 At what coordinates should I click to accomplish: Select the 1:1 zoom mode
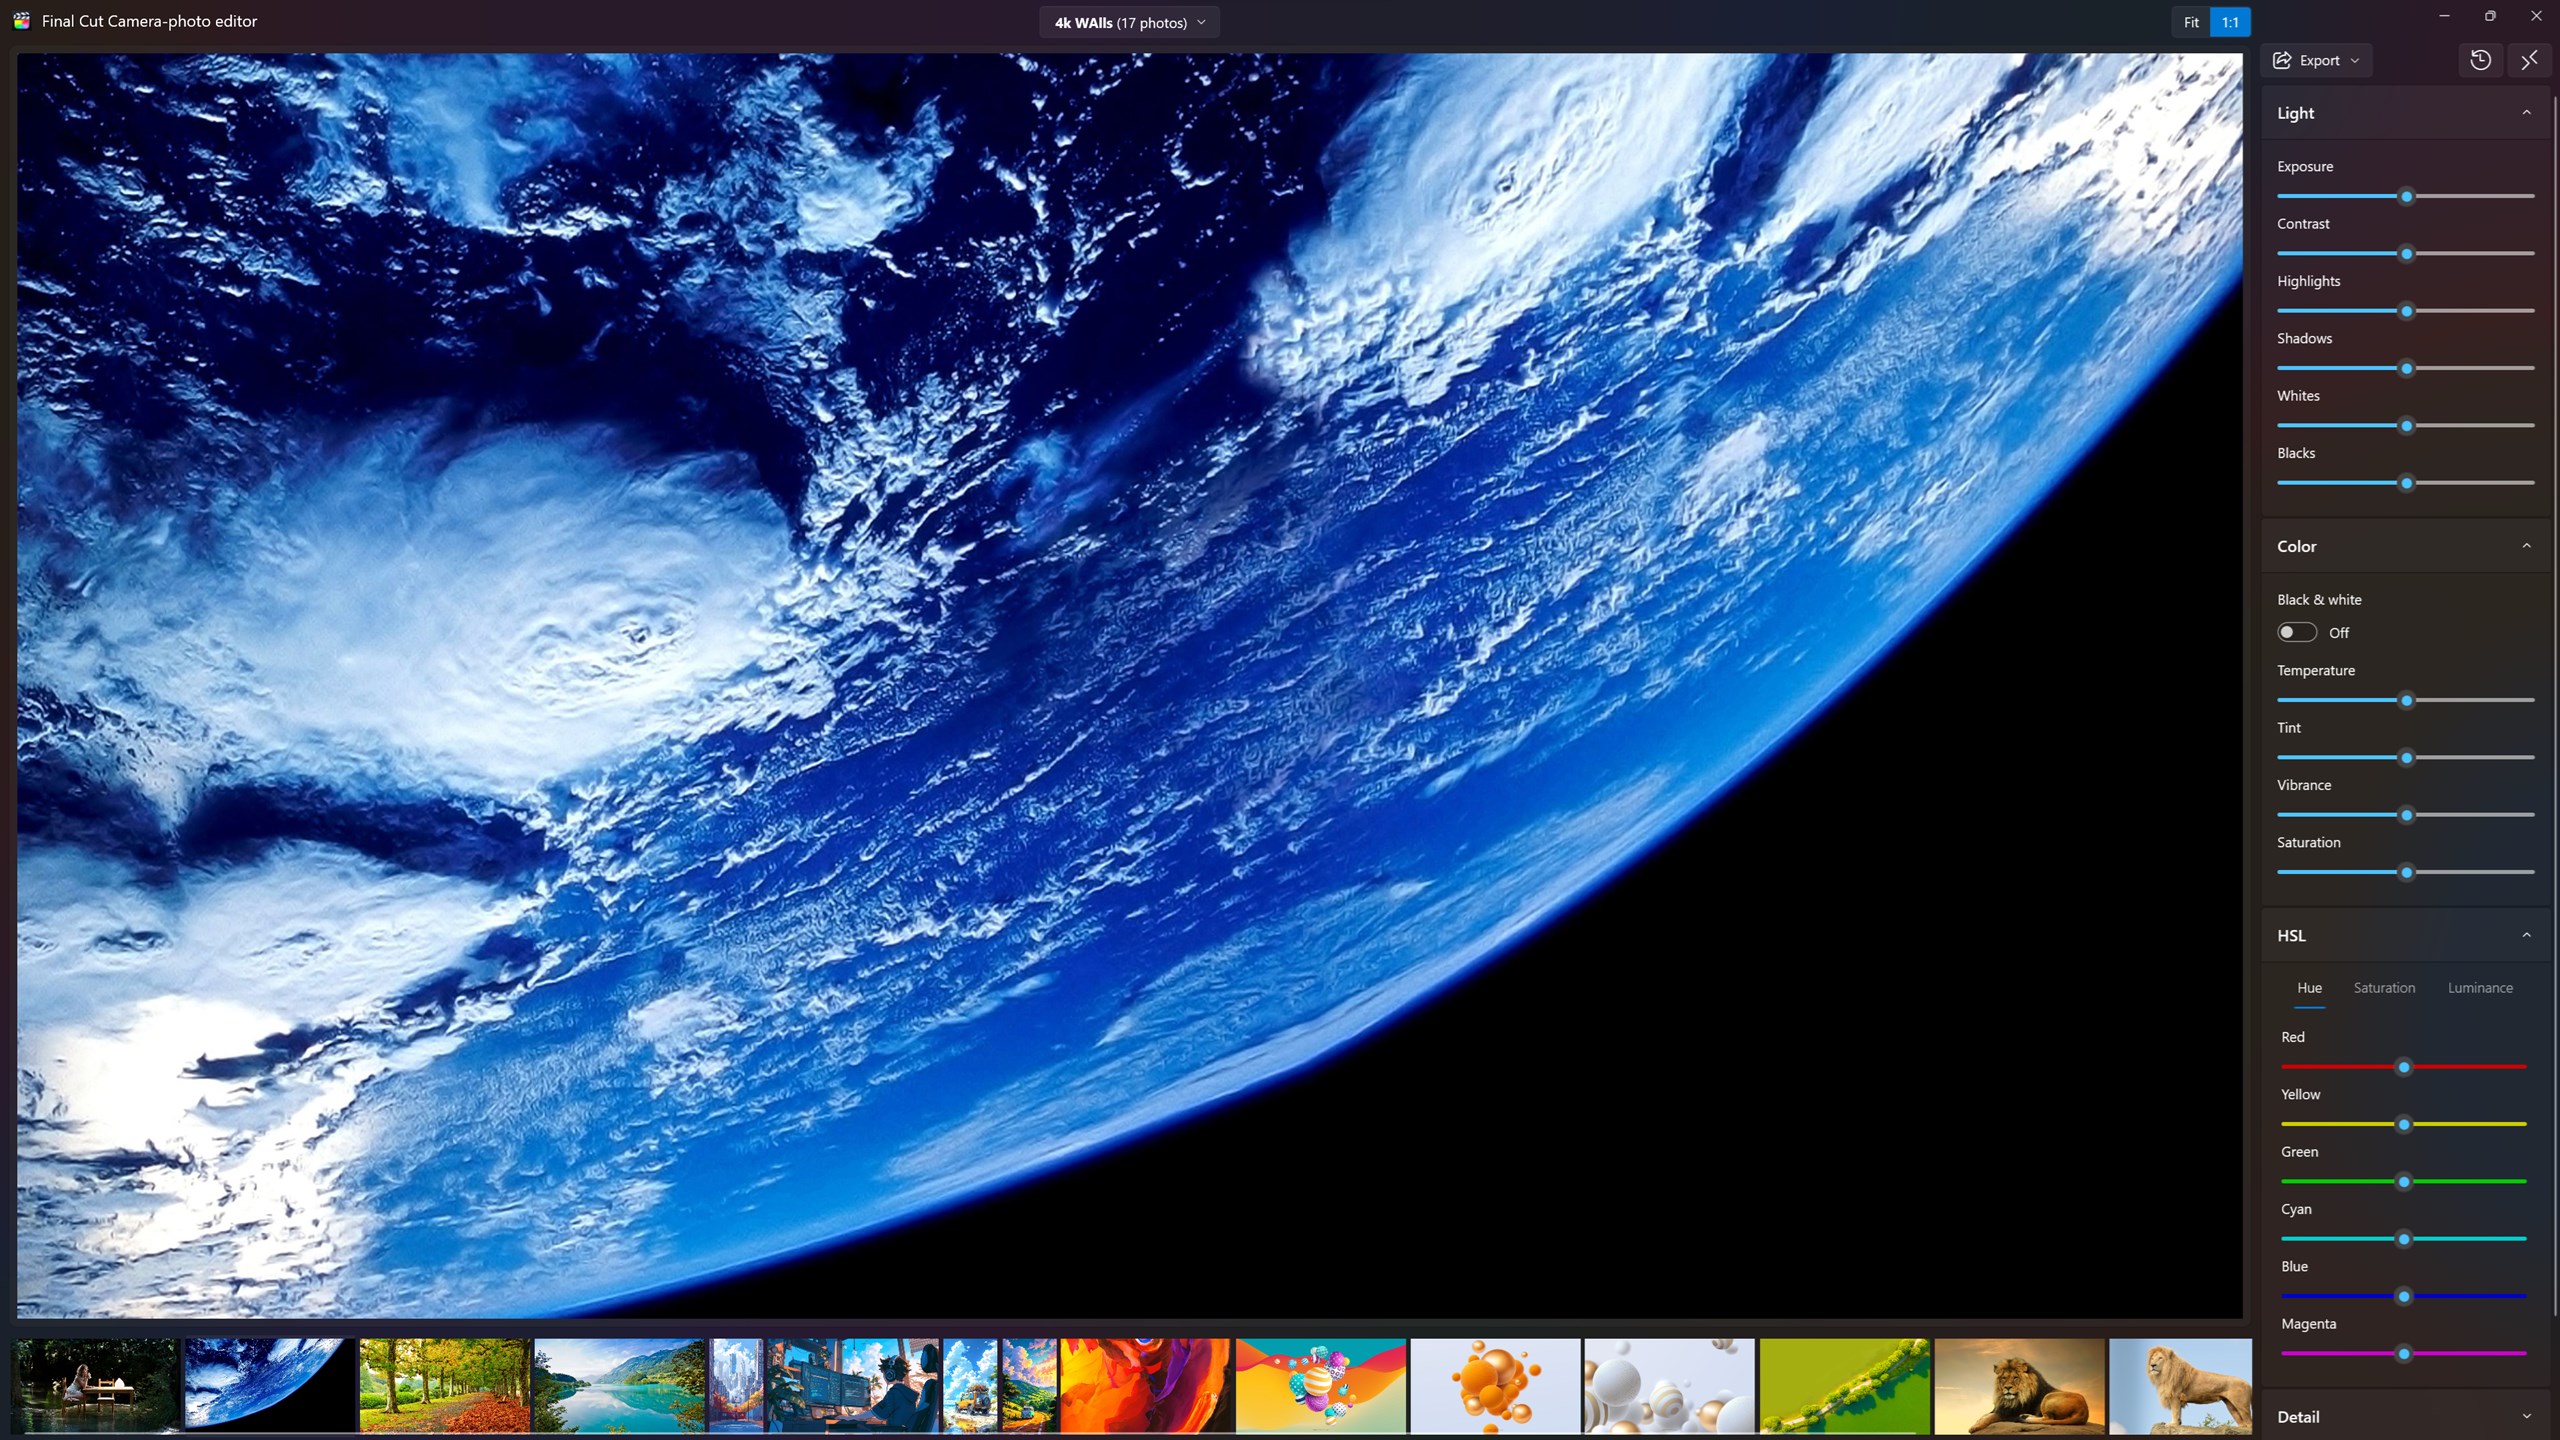pyautogui.click(x=2229, y=21)
